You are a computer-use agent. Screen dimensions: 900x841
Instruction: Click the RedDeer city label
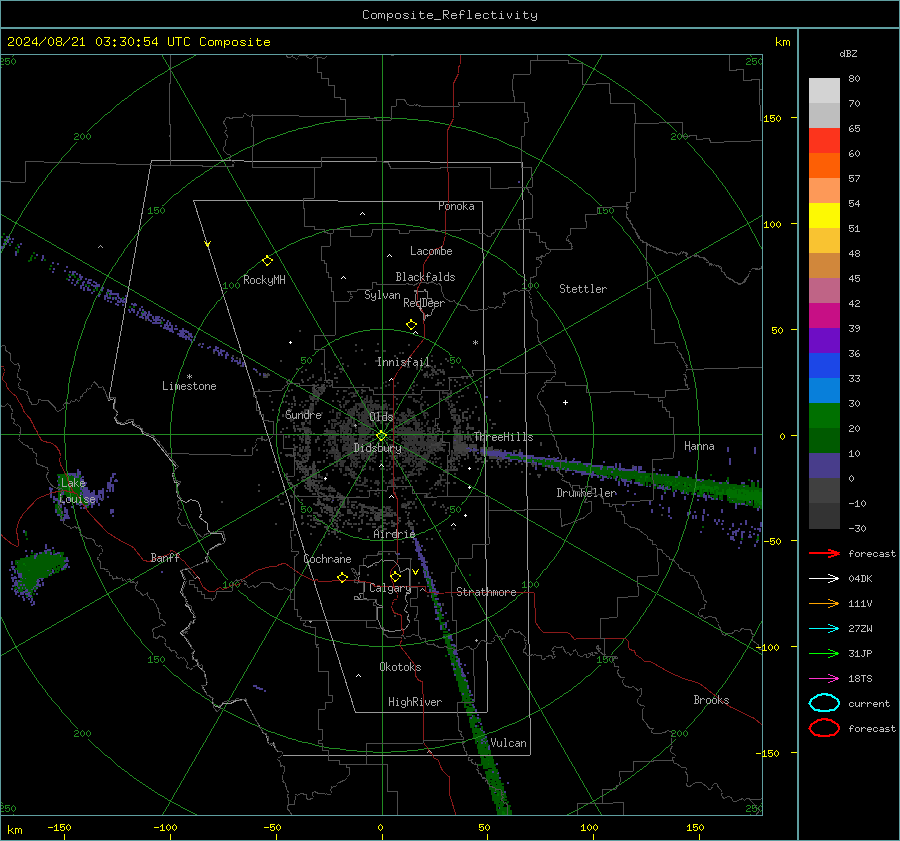424,303
